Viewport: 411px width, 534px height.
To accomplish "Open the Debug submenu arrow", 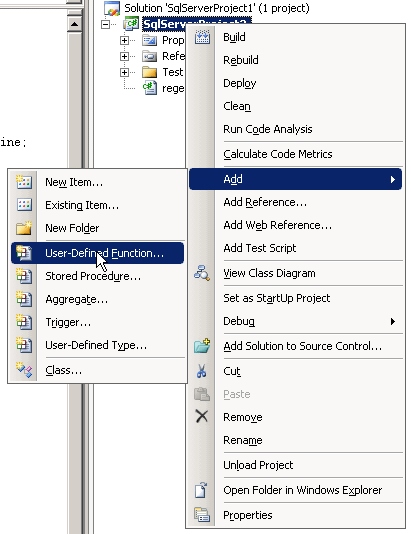I will click(393, 321).
